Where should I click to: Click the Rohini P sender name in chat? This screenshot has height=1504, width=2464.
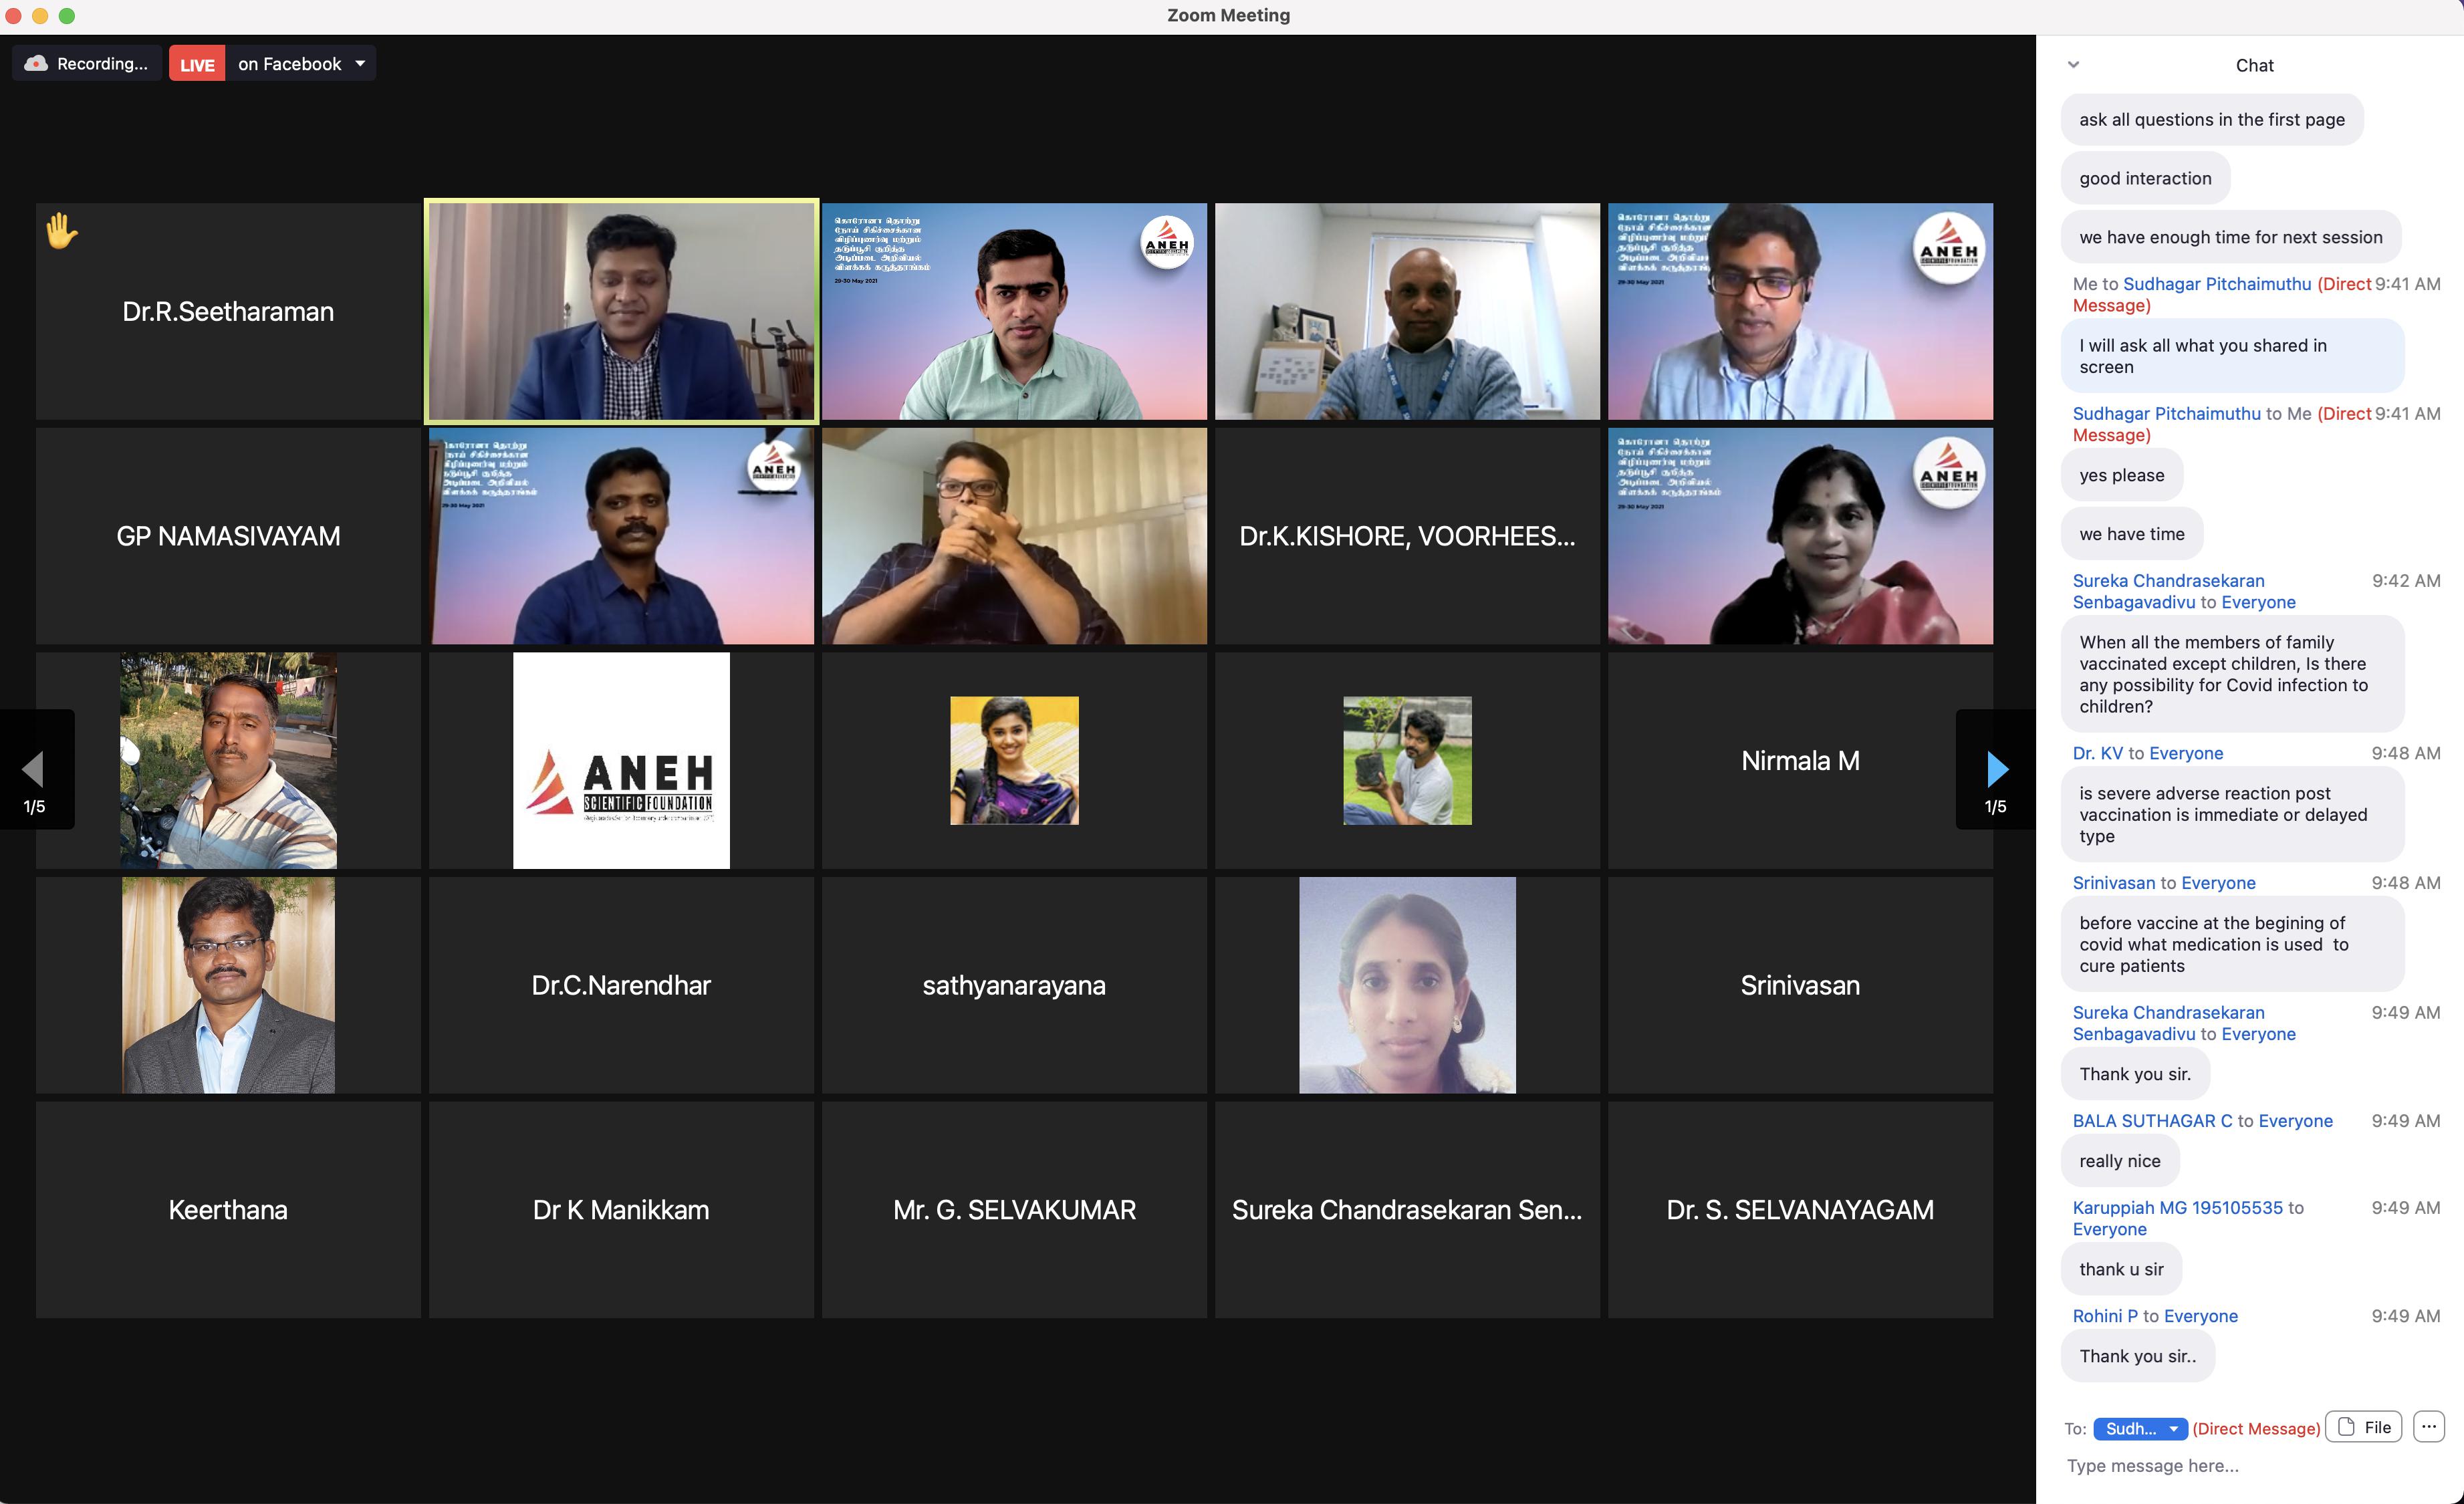(2104, 1316)
